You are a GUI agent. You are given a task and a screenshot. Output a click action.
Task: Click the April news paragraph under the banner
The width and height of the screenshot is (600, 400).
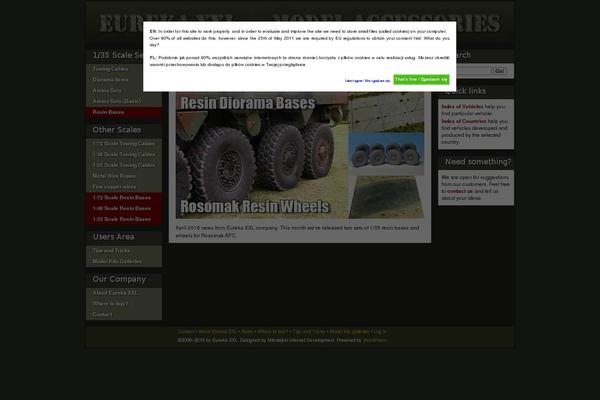(x=297, y=232)
